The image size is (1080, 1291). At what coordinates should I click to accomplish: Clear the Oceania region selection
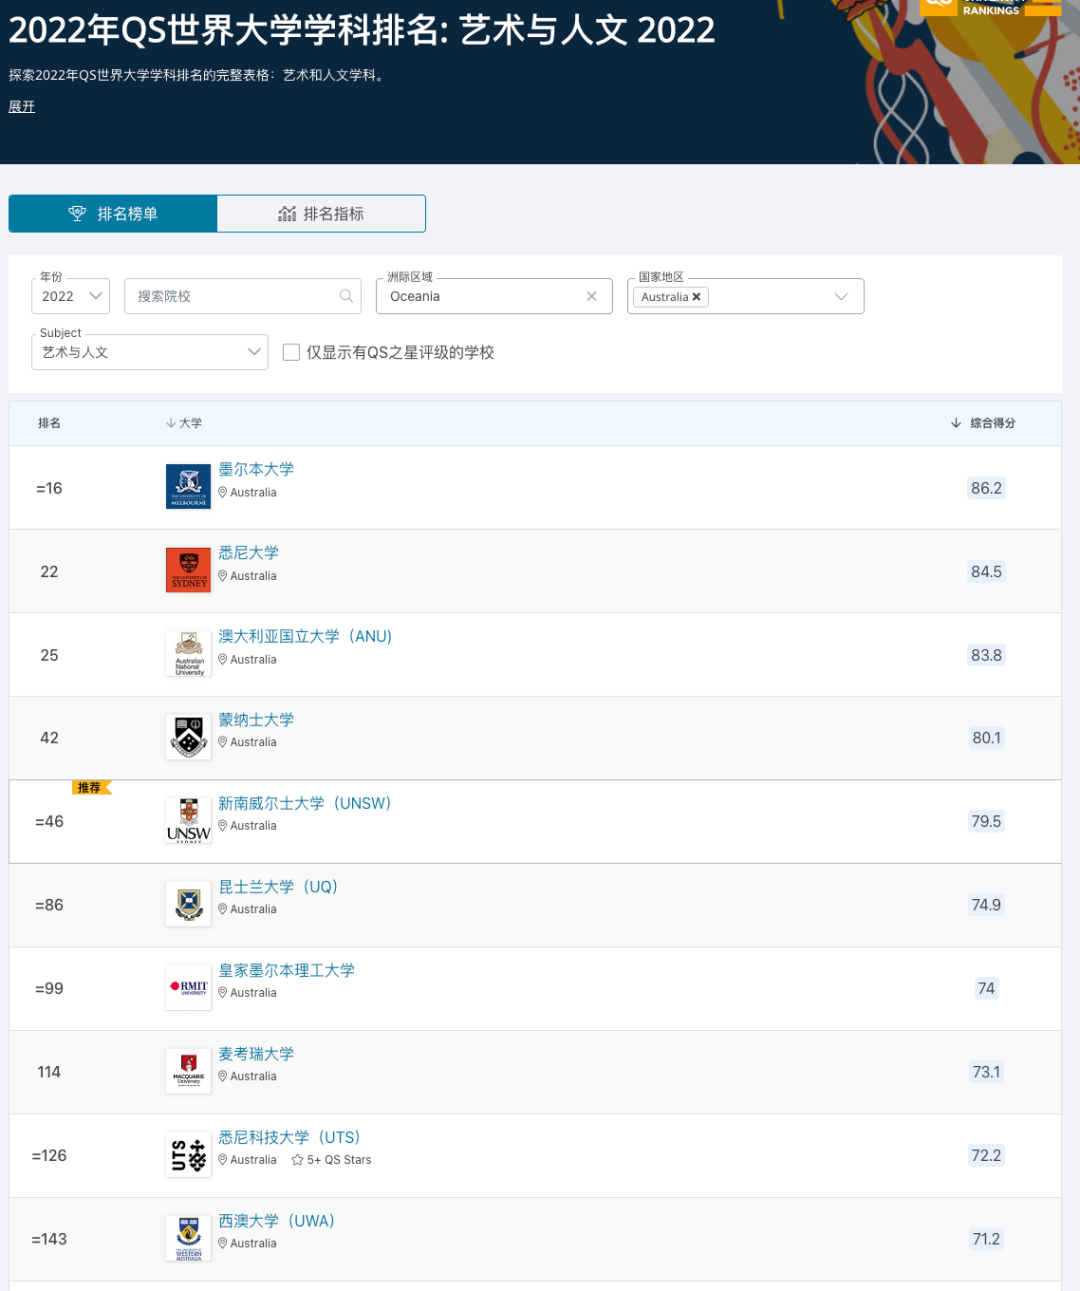[x=592, y=296]
